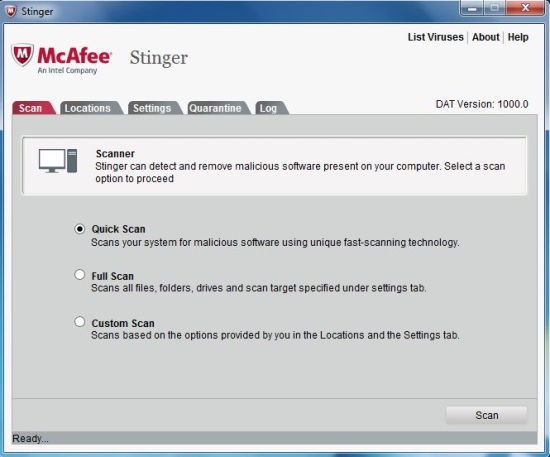Start scanning with the Scan button
This screenshot has height=457, width=550.
[487, 415]
